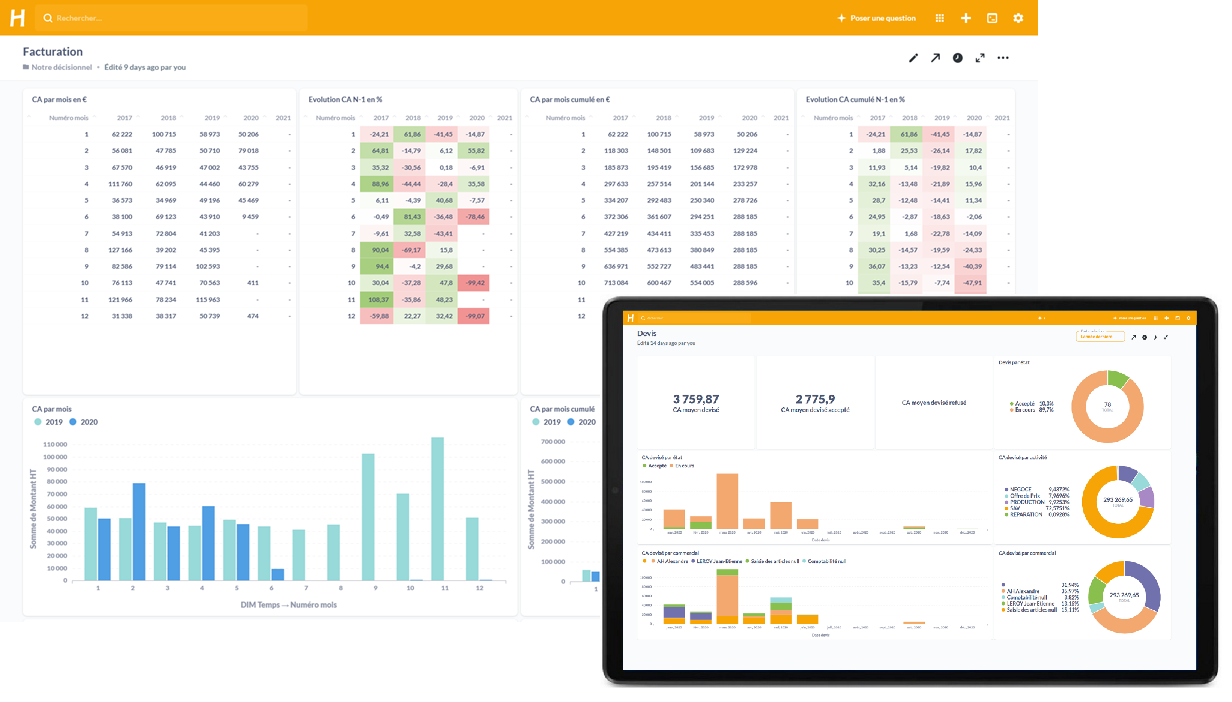Open revision history via the clock icon
The image size is (1232, 702).
click(958, 58)
